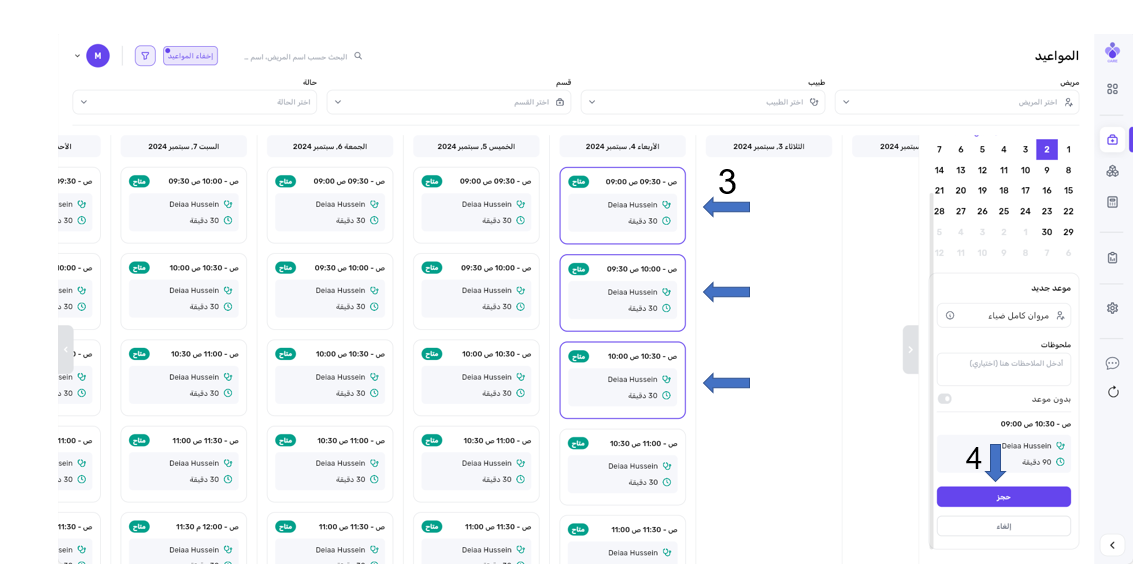Click the إلغاء cancel button

1003,526
